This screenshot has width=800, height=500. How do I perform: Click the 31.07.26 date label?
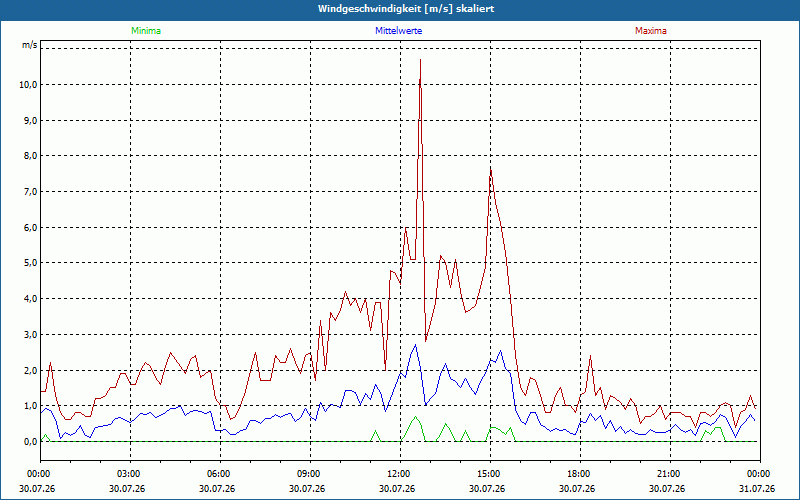[757, 488]
